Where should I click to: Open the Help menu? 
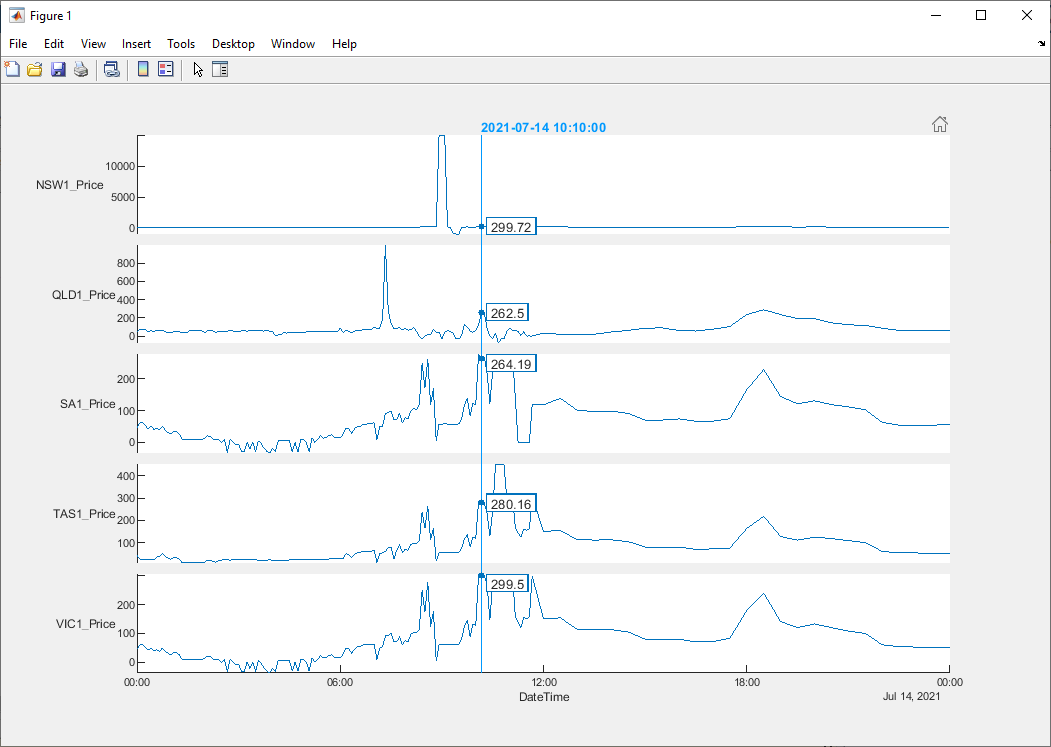pos(344,44)
